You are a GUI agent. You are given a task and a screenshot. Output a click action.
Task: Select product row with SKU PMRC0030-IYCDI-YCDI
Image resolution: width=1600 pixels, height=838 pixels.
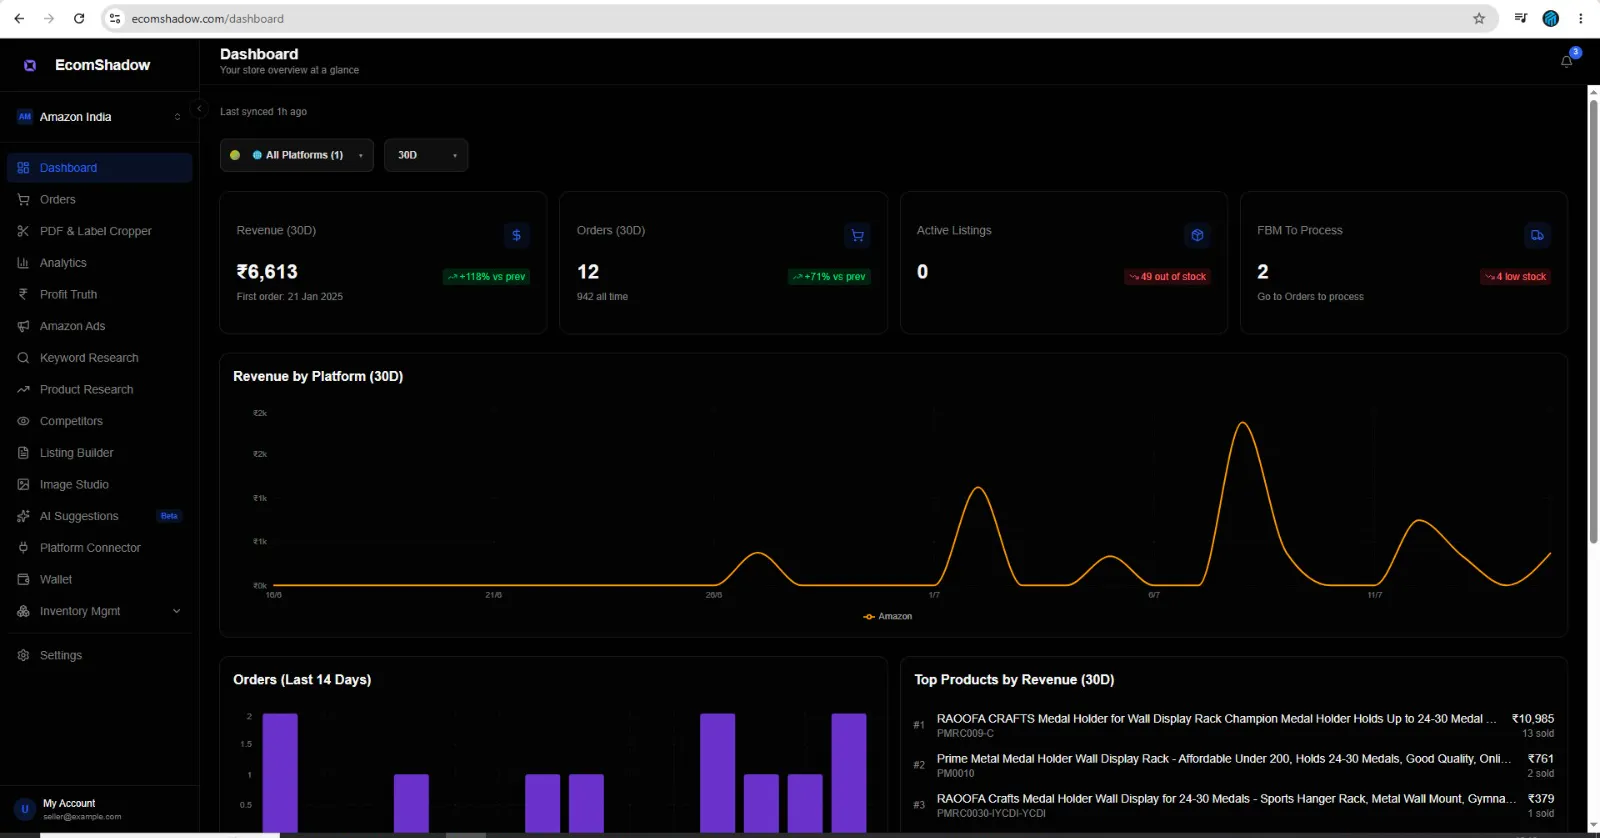[x=1233, y=805]
